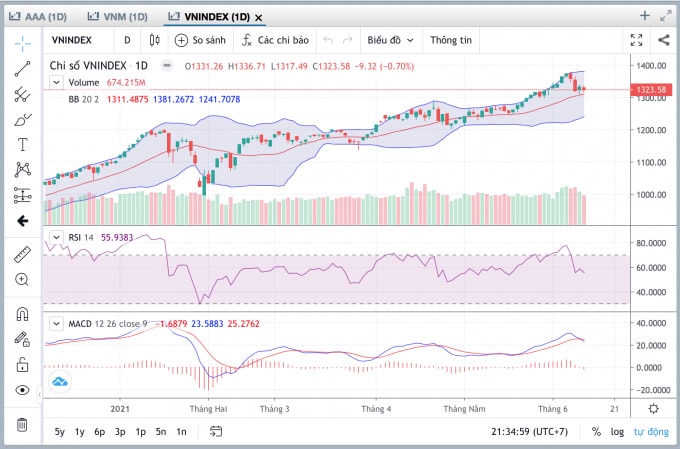Select the Text annotation tool

click(23, 144)
